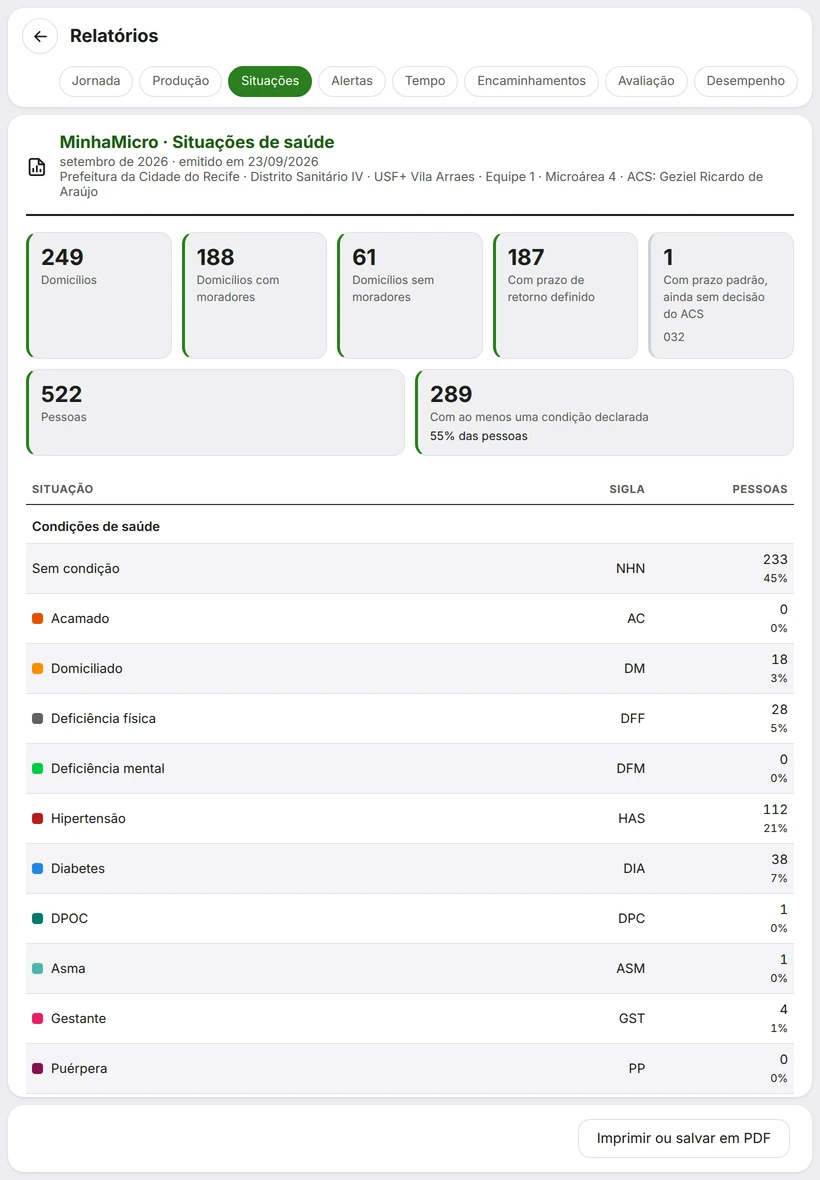Click the DIA sigla

pos(634,868)
